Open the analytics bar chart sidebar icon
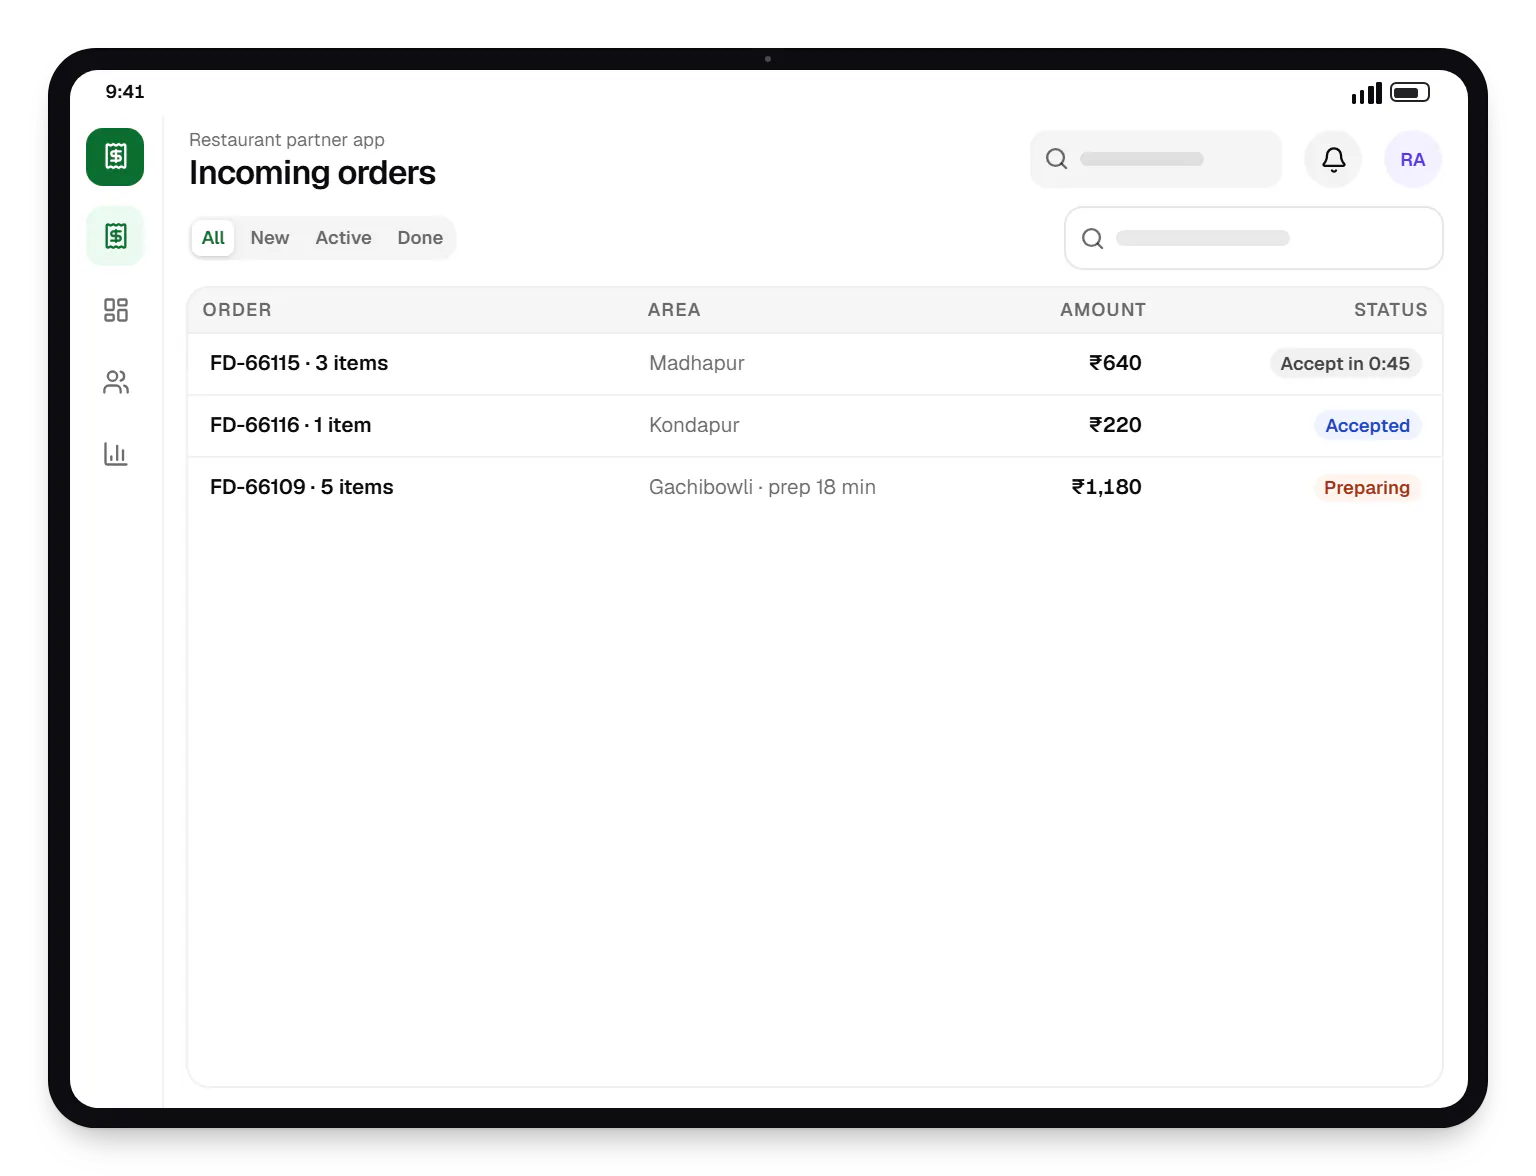Image resolution: width=1536 pixels, height=1176 pixels. (x=115, y=454)
